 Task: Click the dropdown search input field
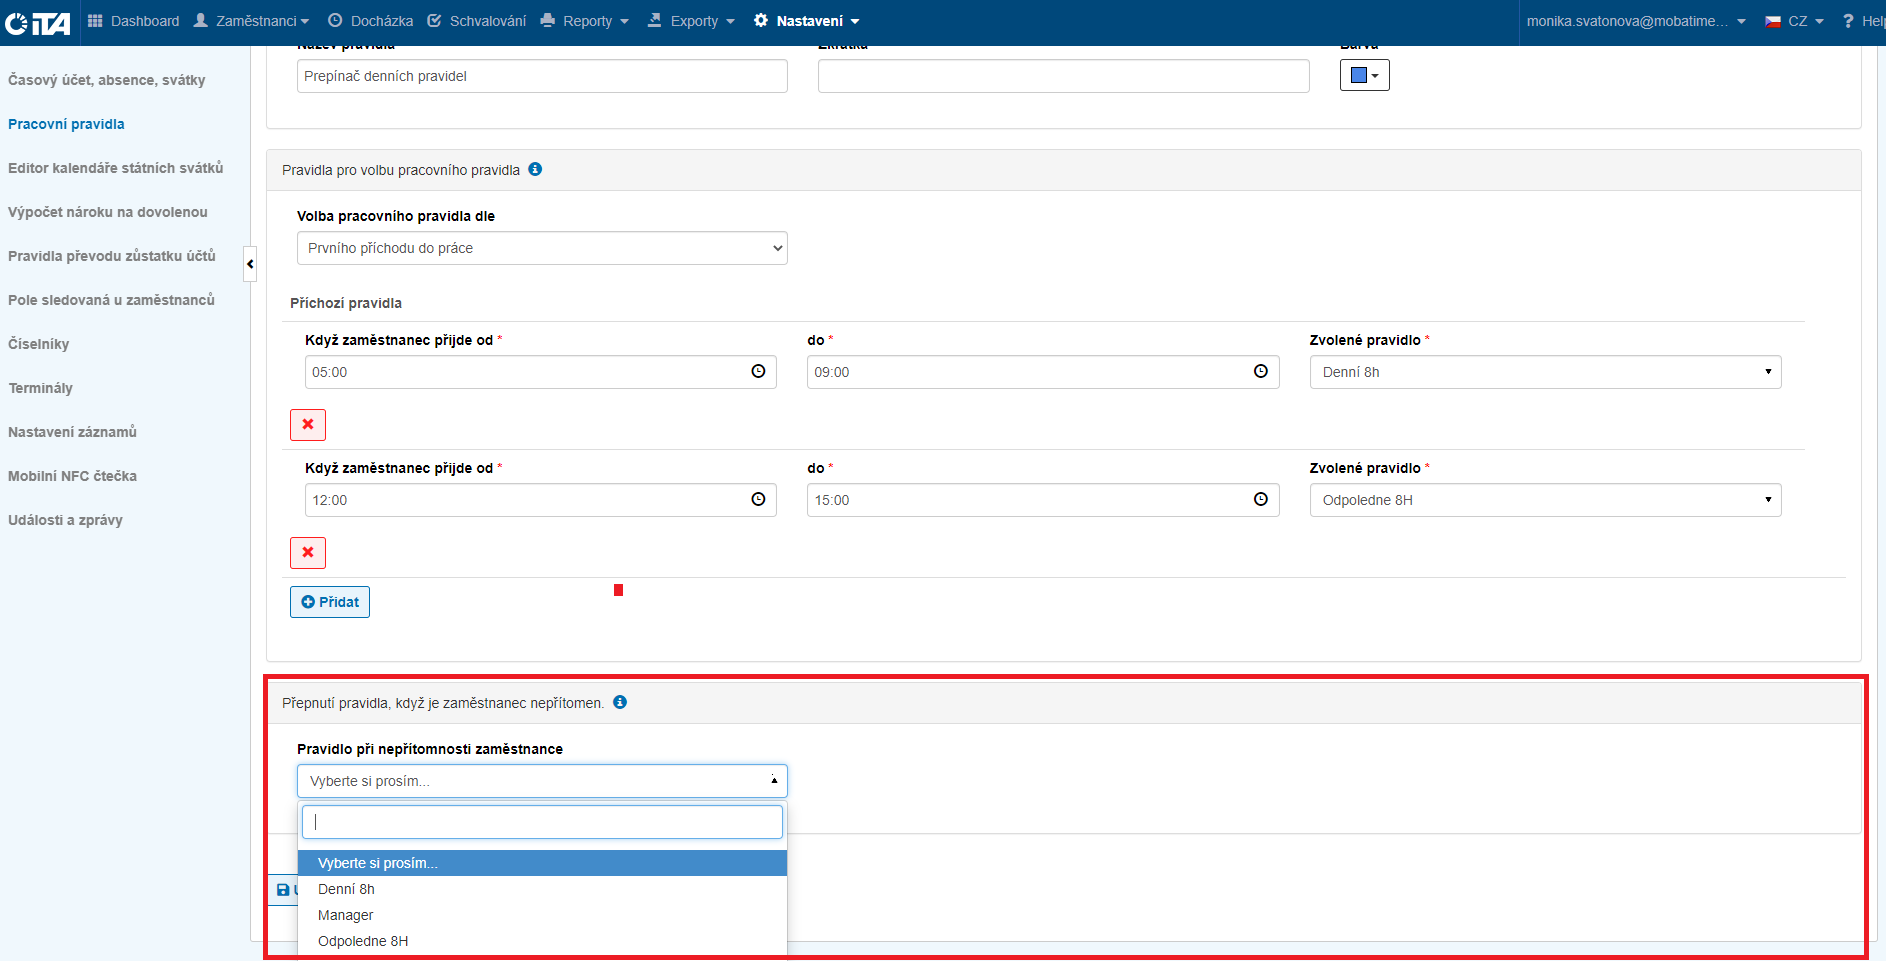[x=542, y=822]
